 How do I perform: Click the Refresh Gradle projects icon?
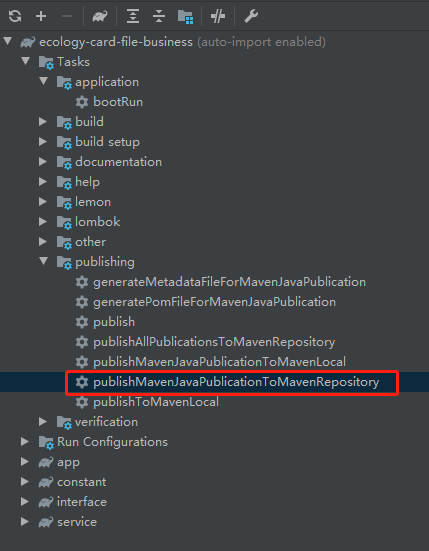point(15,16)
